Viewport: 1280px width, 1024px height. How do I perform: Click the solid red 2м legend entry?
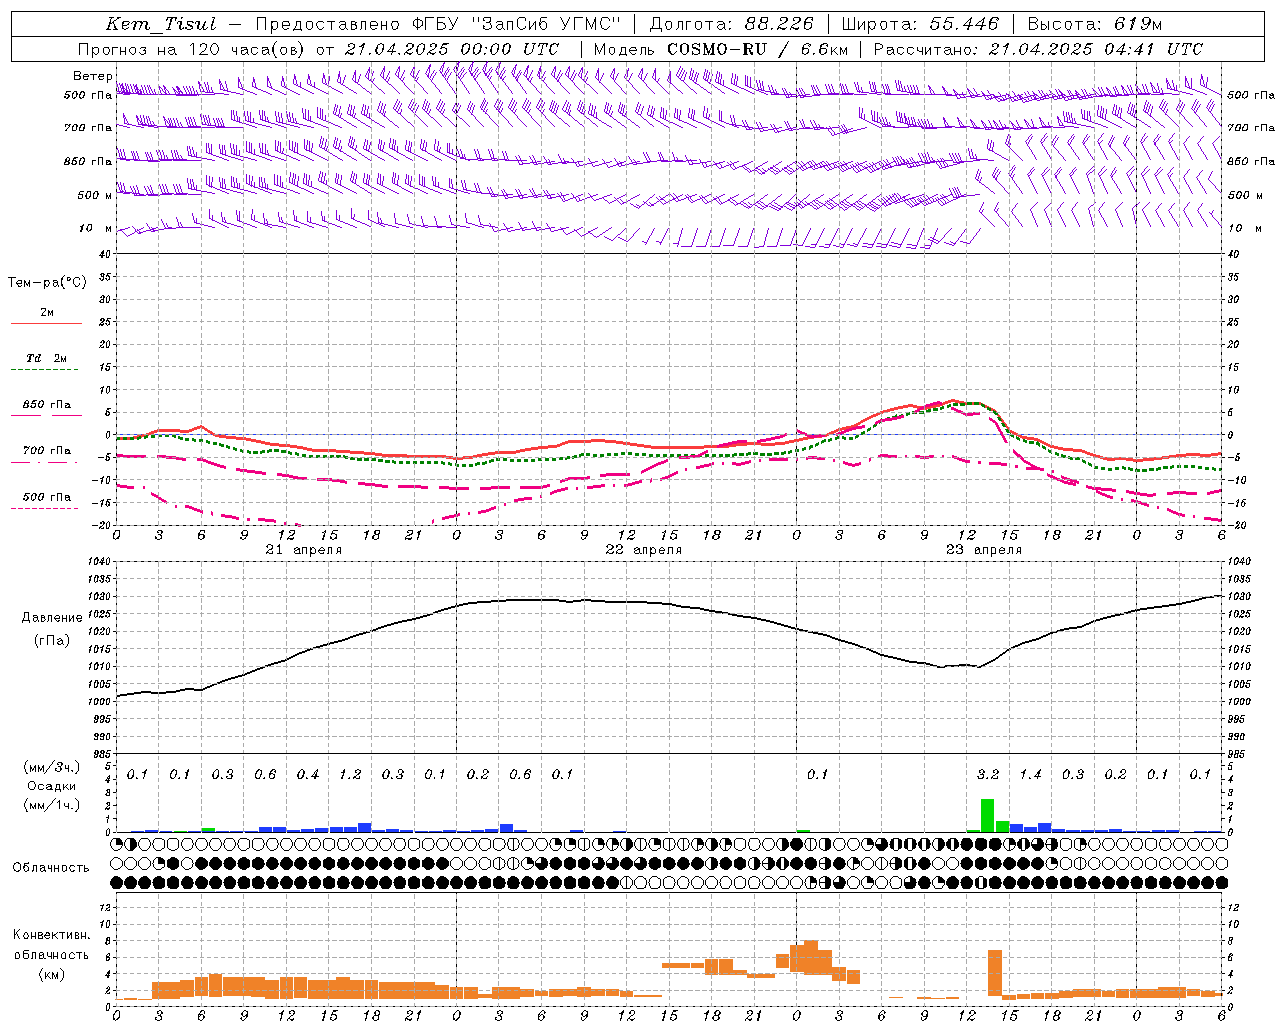pyautogui.click(x=46, y=316)
